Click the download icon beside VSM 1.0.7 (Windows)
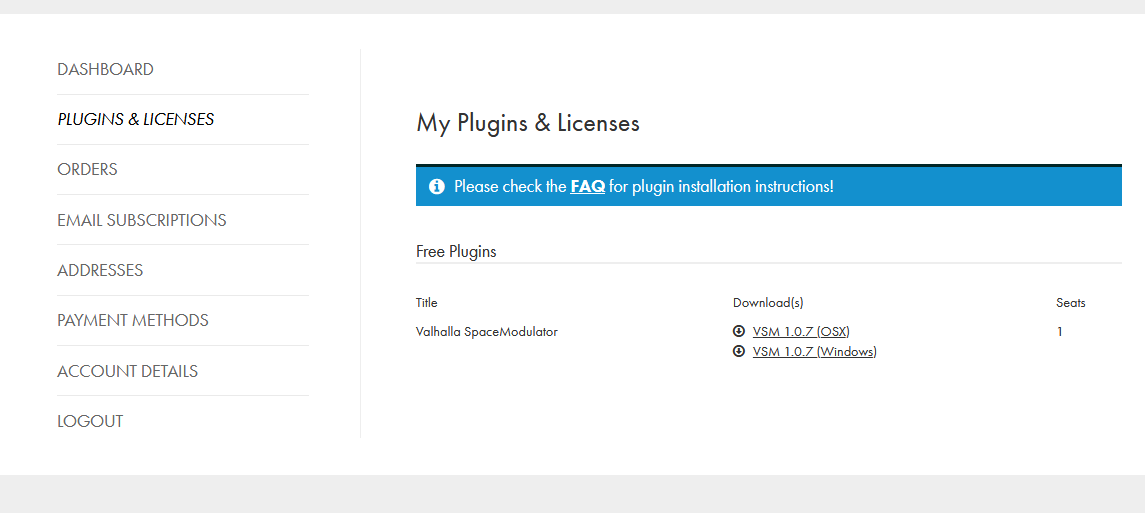Screen dimensions: 1145x513 [x=738, y=352]
